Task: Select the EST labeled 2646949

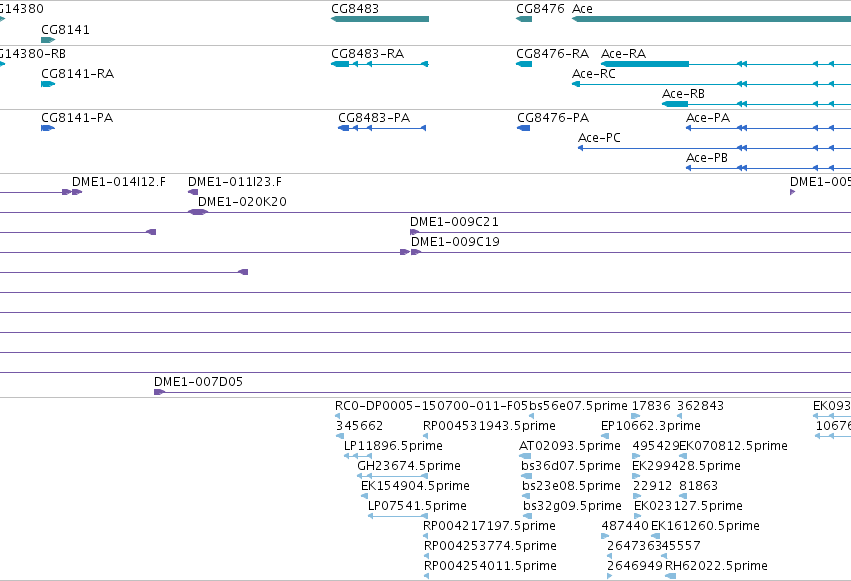Action: point(635,566)
